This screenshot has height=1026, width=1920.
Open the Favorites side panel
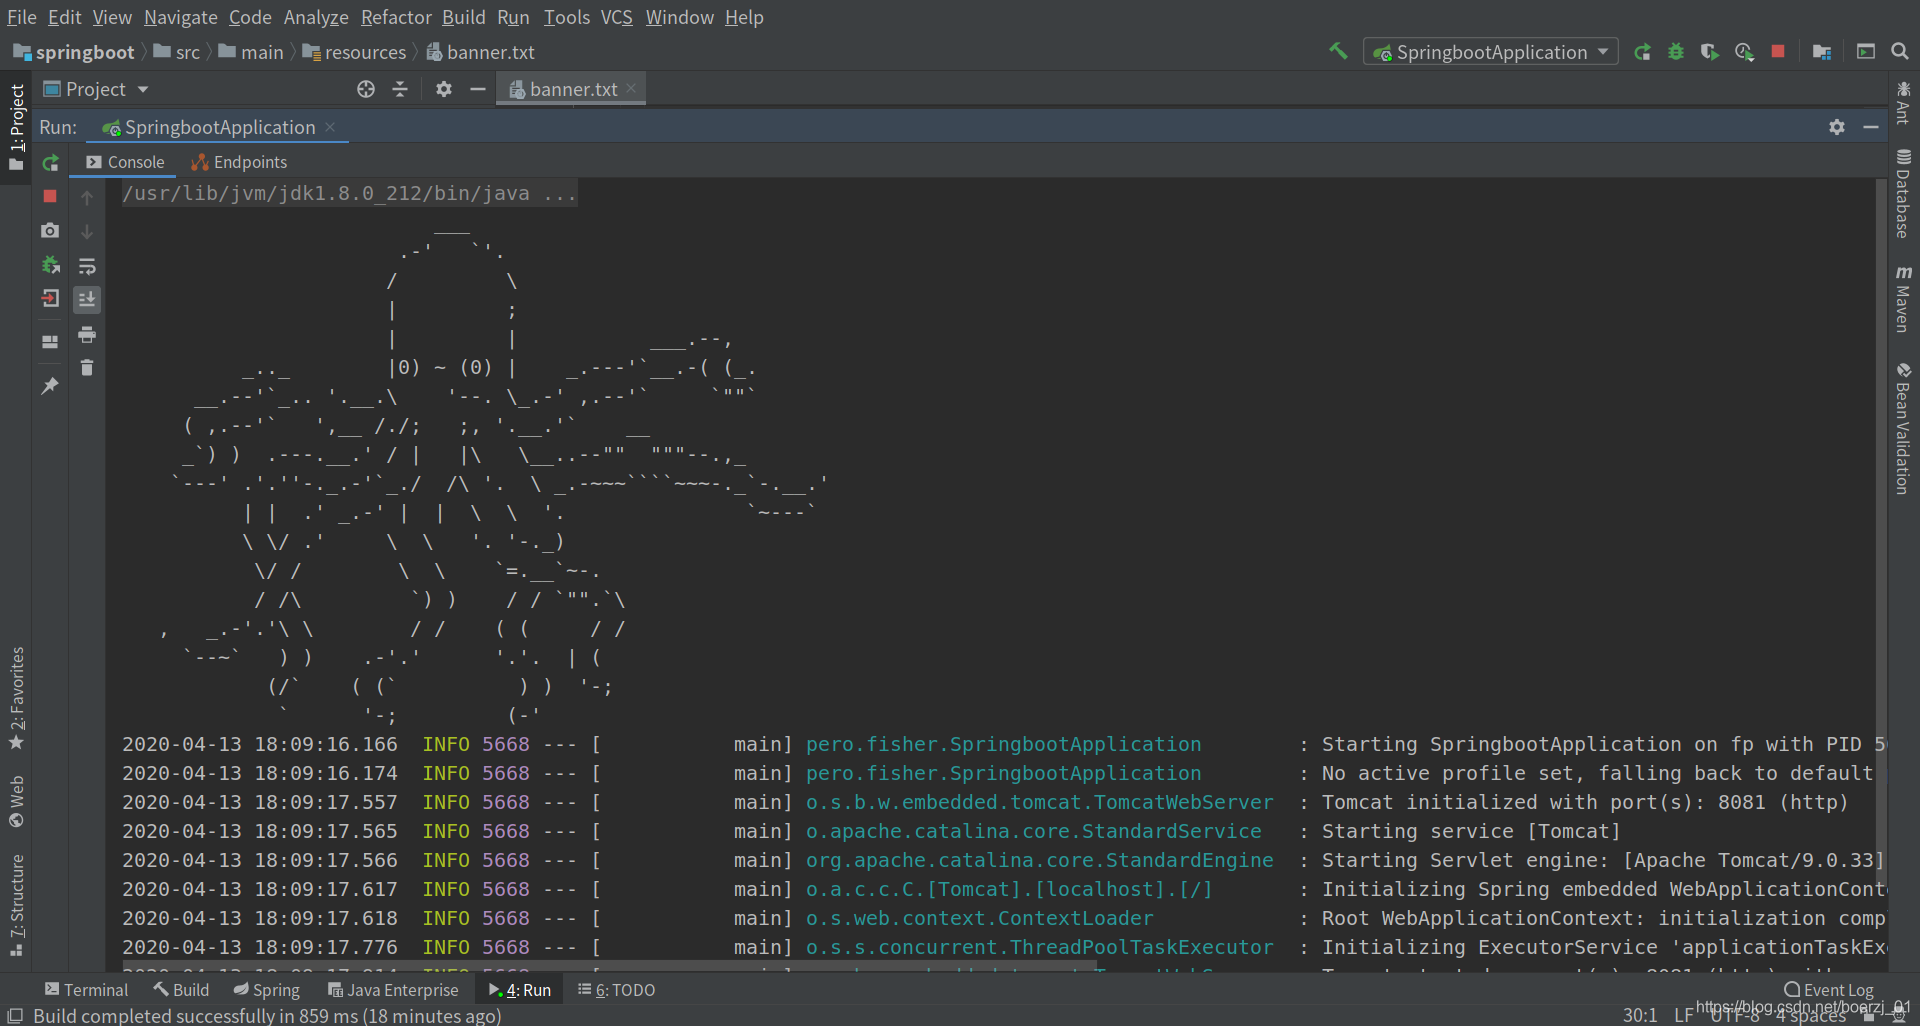16,698
